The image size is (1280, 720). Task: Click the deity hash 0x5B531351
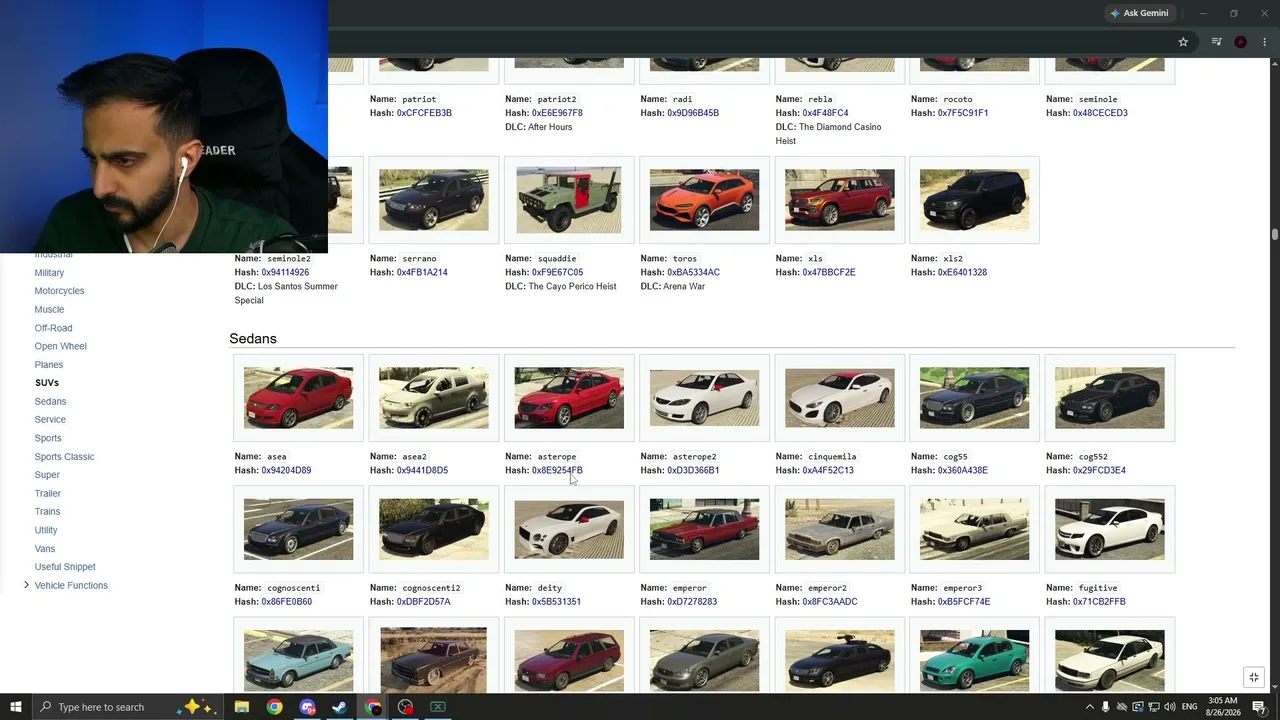tap(556, 602)
